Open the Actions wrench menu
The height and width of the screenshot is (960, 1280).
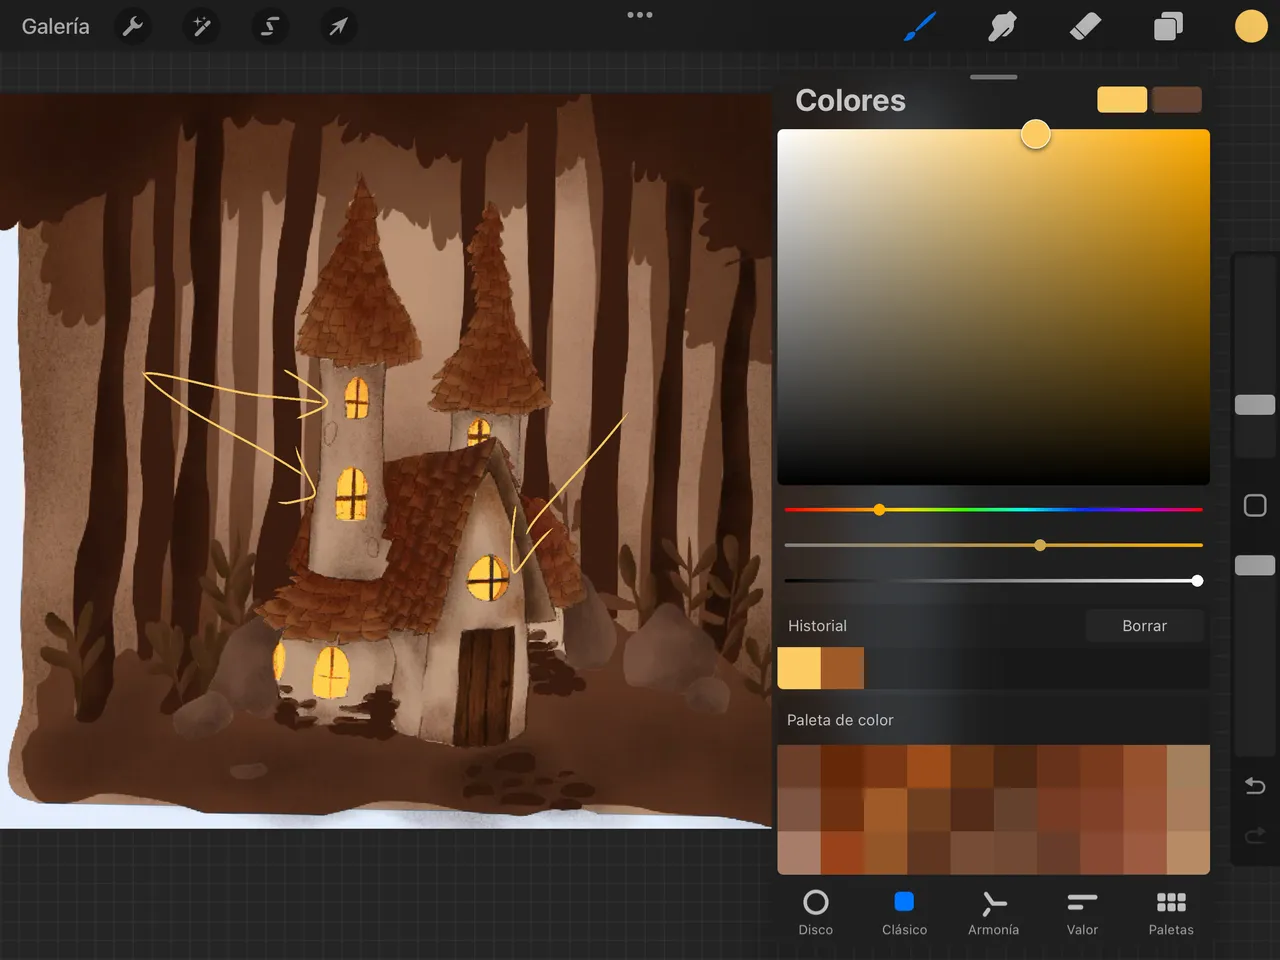(133, 27)
